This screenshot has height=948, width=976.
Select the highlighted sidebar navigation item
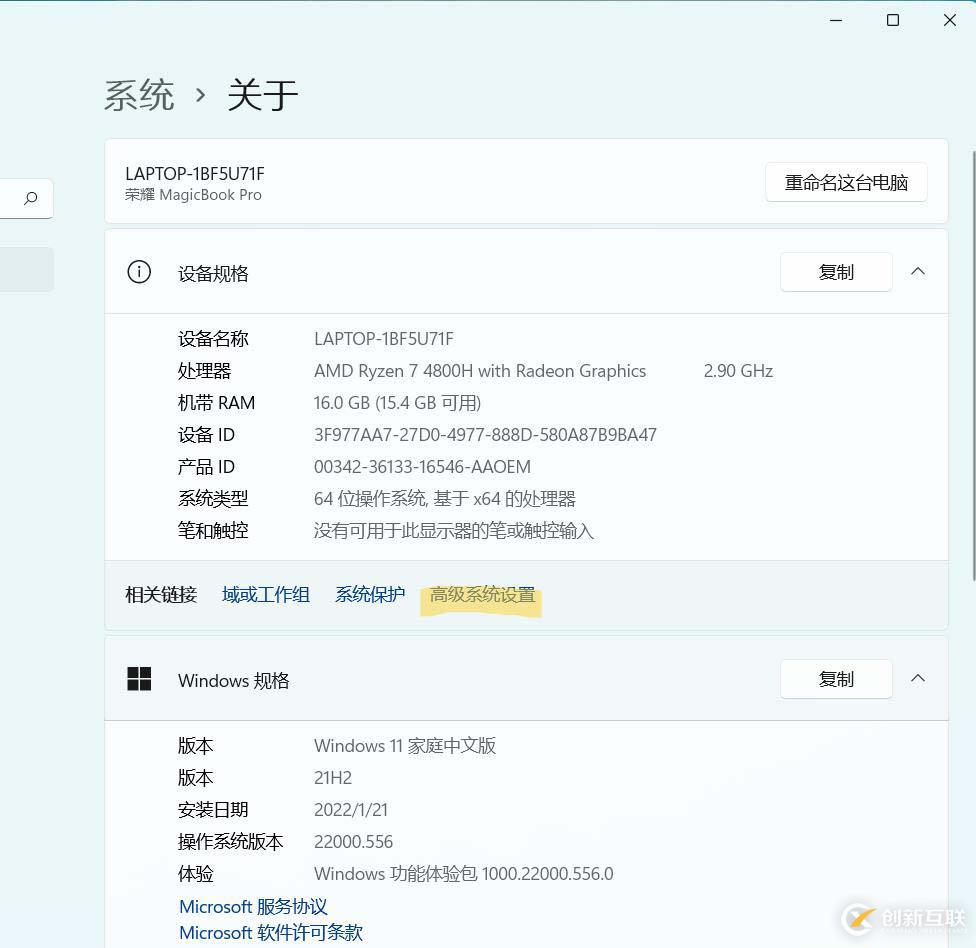click(x=27, y=269)
